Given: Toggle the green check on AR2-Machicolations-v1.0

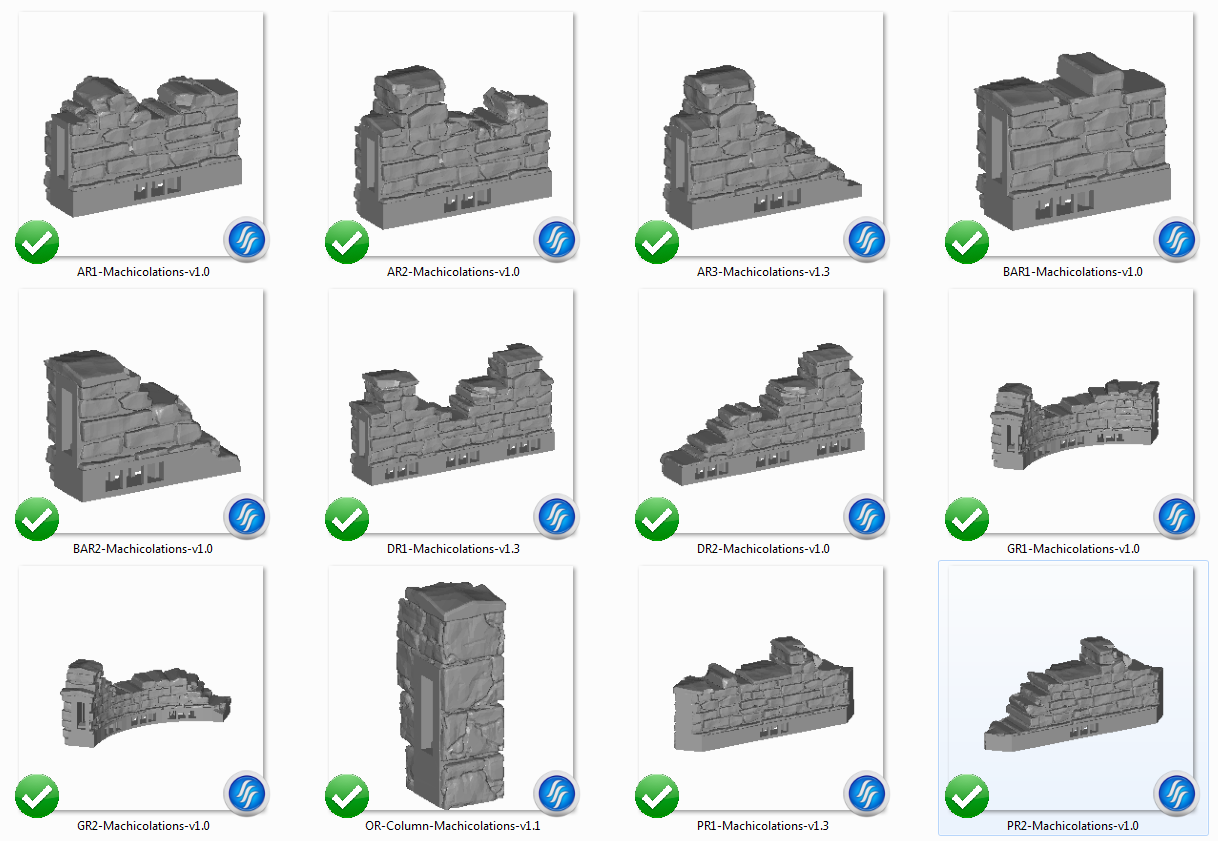Looking at the screenshot, I should (347, 242).
